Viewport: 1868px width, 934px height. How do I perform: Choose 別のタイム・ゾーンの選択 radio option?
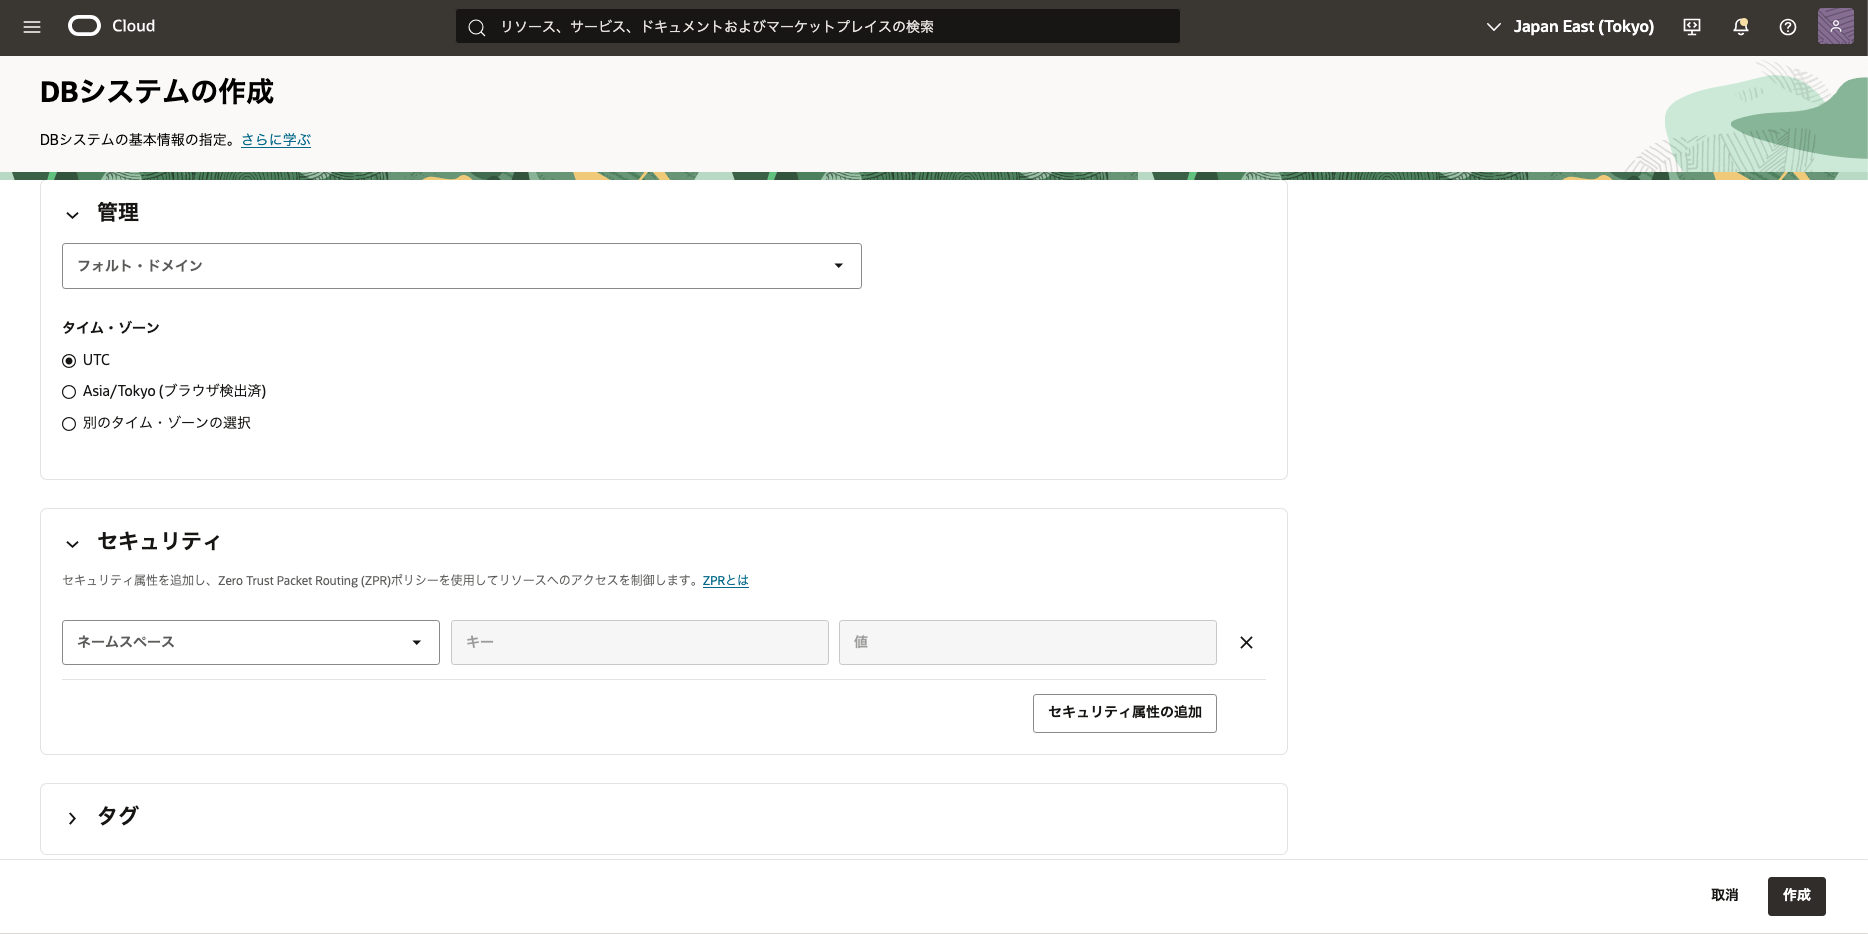69,424
